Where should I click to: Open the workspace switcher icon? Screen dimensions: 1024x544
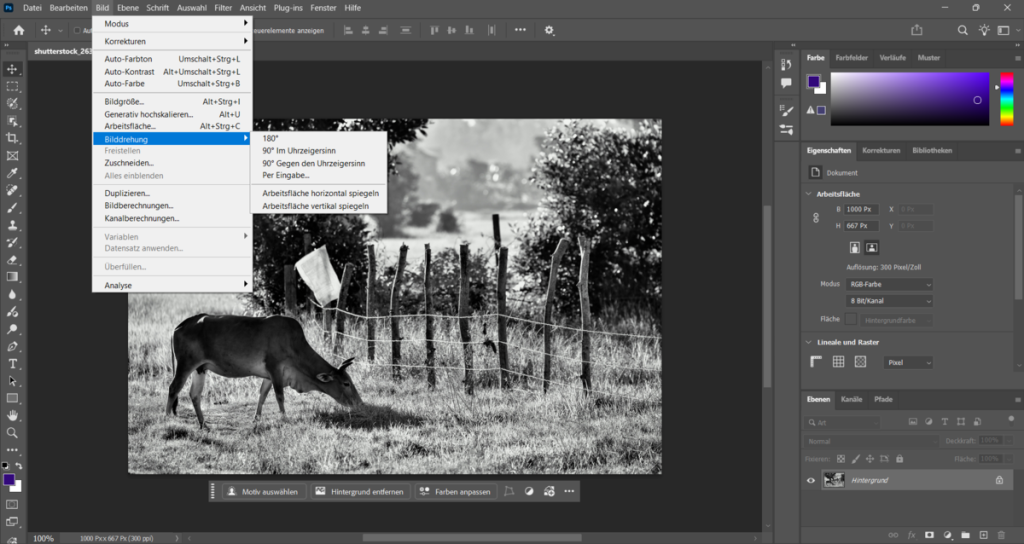pyautogui.click(x=1004, y=30)
